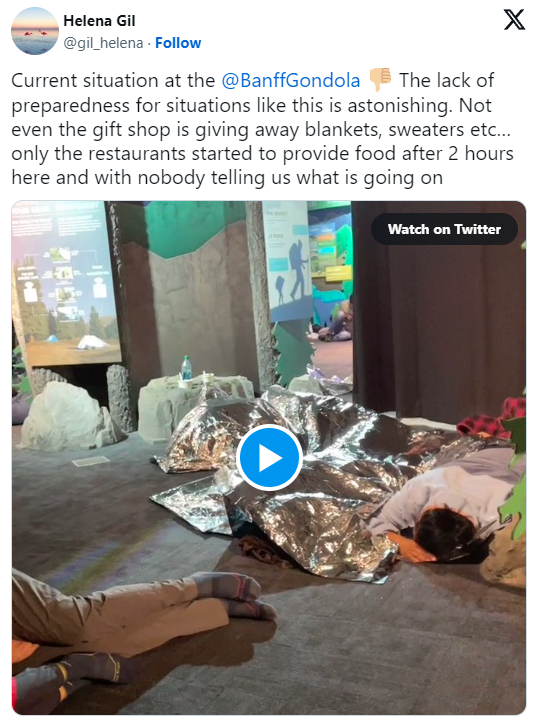Select the Helena Gil display name
This screenshot has height=716, width=536.
99,21
